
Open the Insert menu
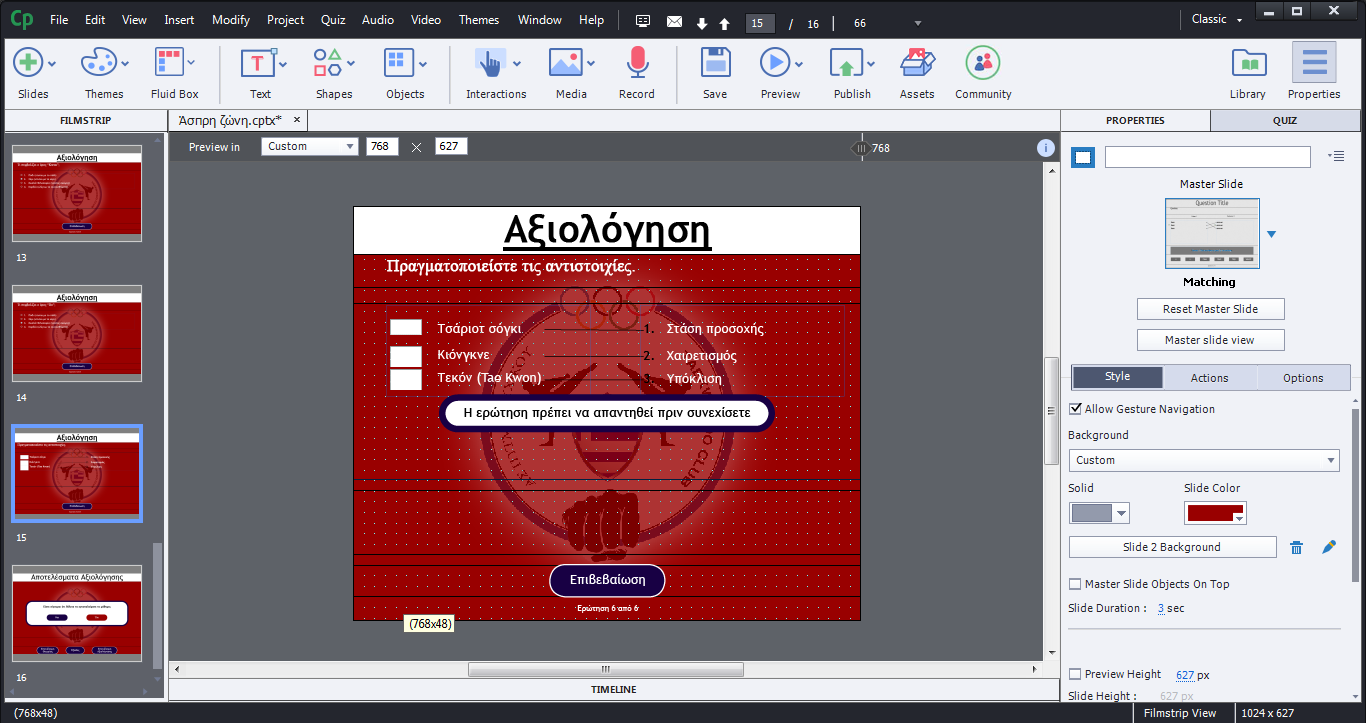(x=179, y=20)
